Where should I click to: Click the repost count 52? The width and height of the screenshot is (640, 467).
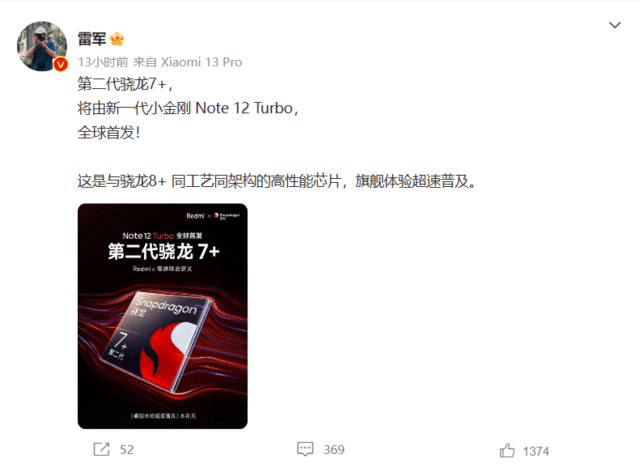point(127,449)
